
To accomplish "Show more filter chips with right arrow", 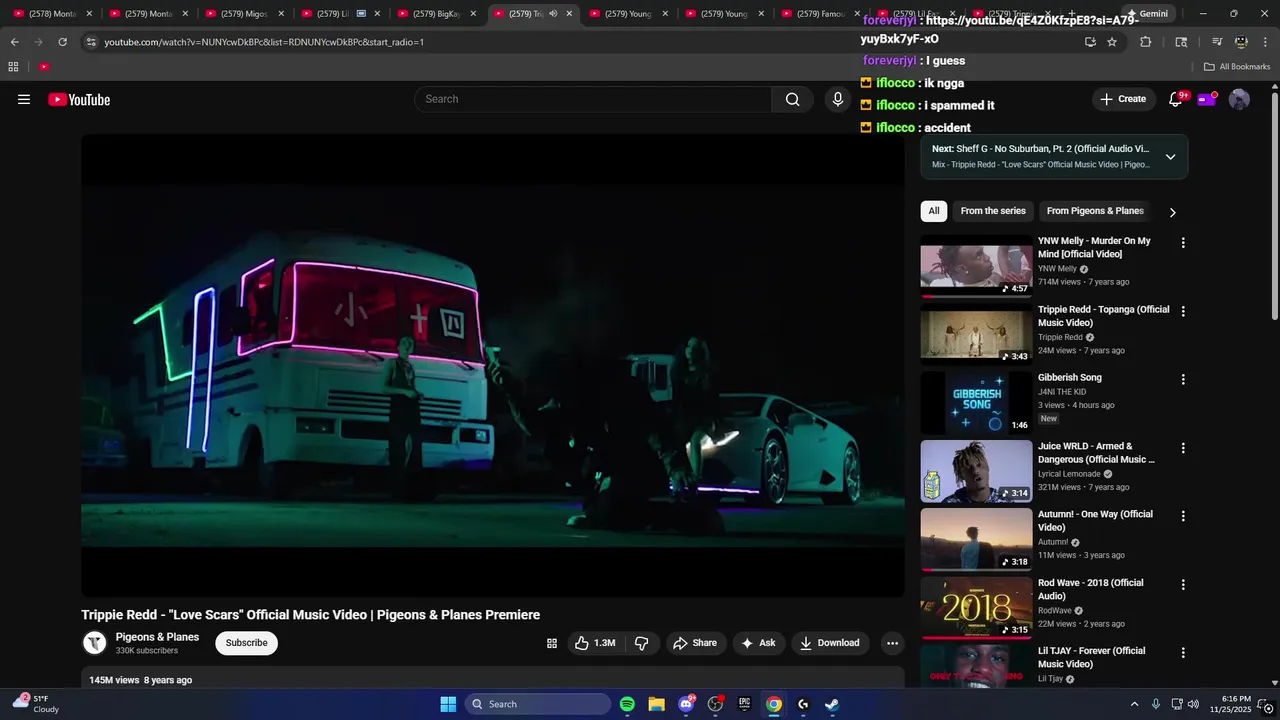I will coord(1172,212).
